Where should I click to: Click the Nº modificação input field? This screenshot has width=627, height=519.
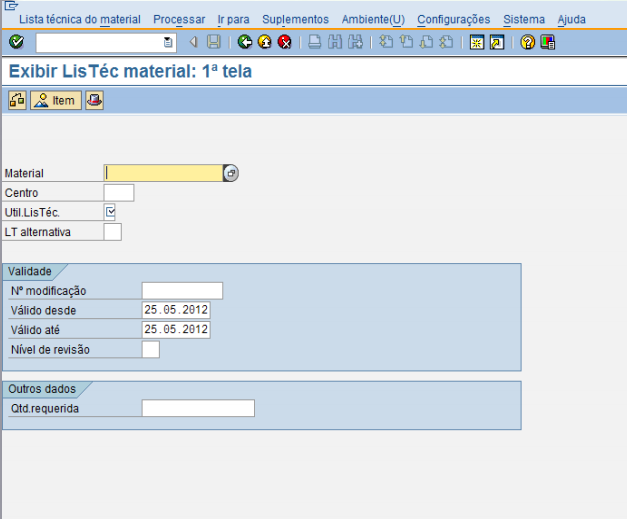tap(182, 291)
